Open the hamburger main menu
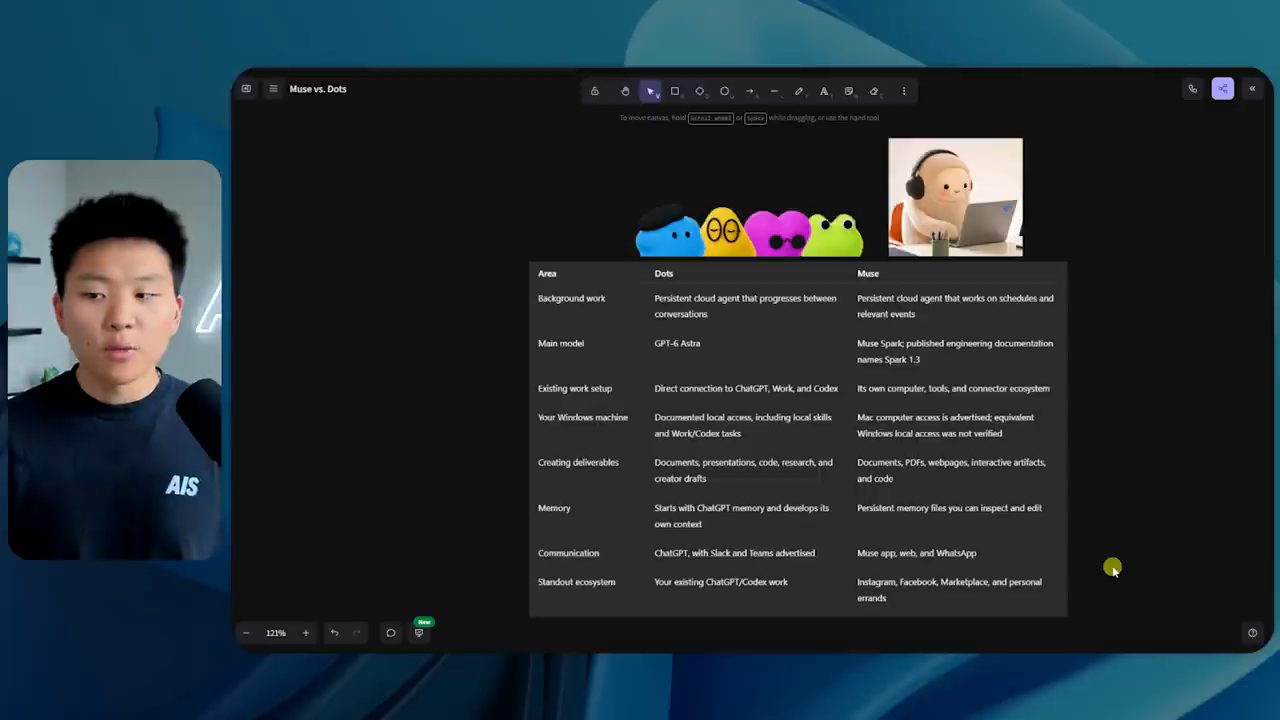Screen dimensions: 1280x720 pyautogui.click(x=273, y=89)
